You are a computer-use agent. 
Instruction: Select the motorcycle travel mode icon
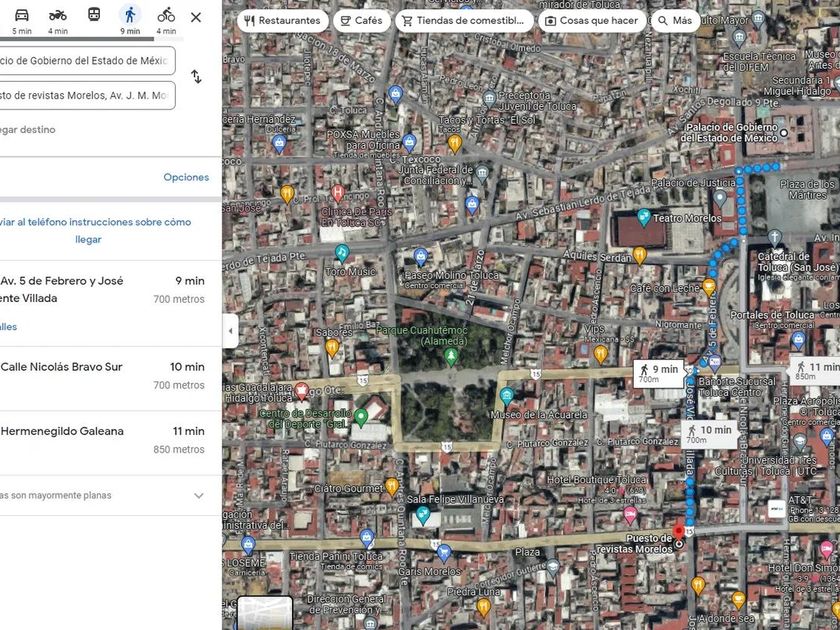coord(58,15)
